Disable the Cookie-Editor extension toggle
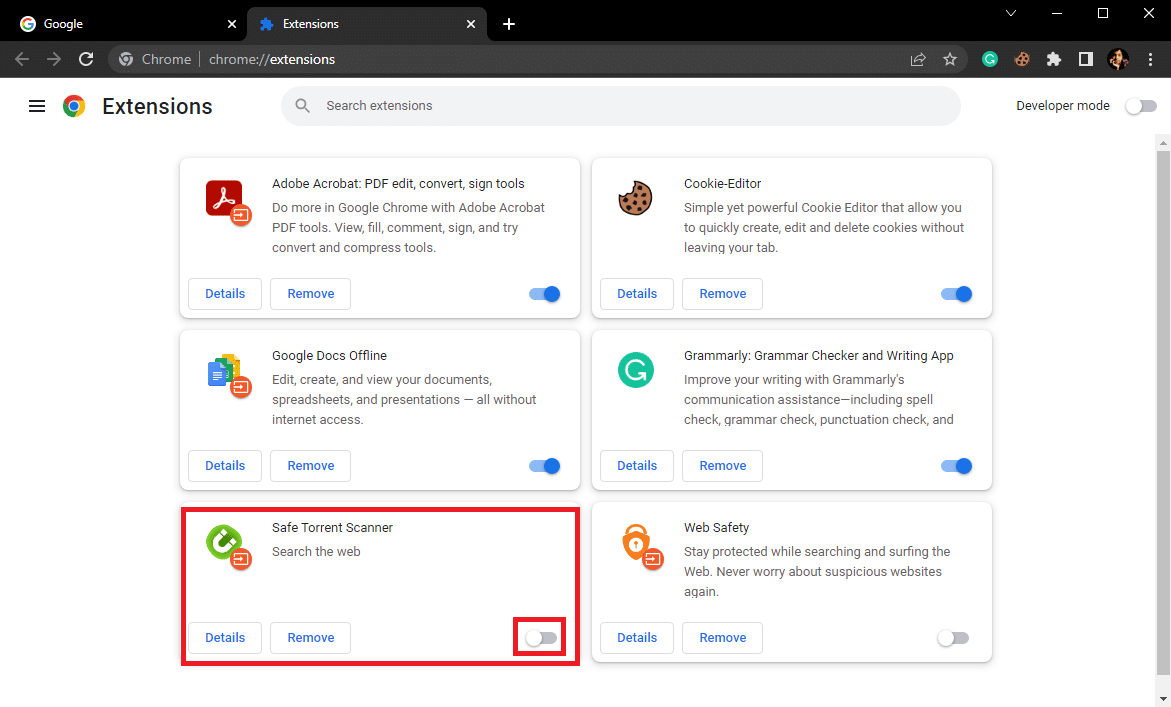 956,294
